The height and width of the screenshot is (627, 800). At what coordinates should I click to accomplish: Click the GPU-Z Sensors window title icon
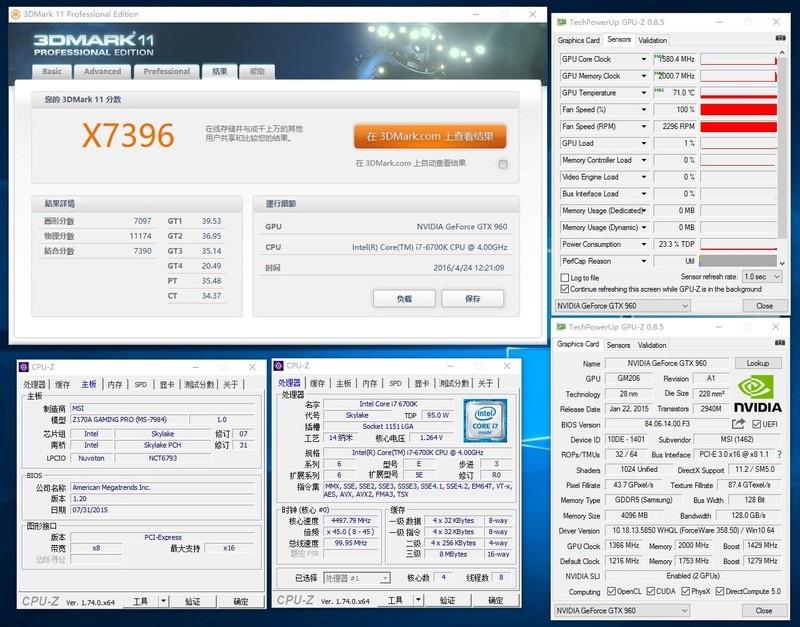point(561,22)
